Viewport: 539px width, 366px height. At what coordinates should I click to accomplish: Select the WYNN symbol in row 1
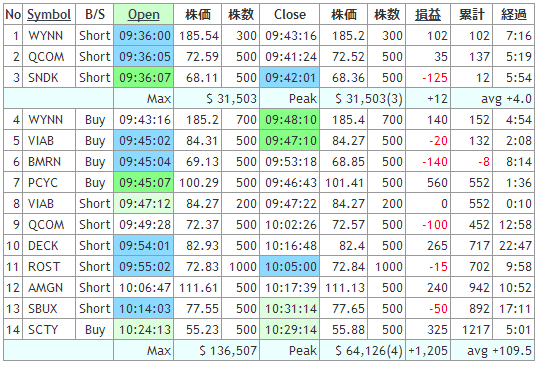(x=46, y=36)
